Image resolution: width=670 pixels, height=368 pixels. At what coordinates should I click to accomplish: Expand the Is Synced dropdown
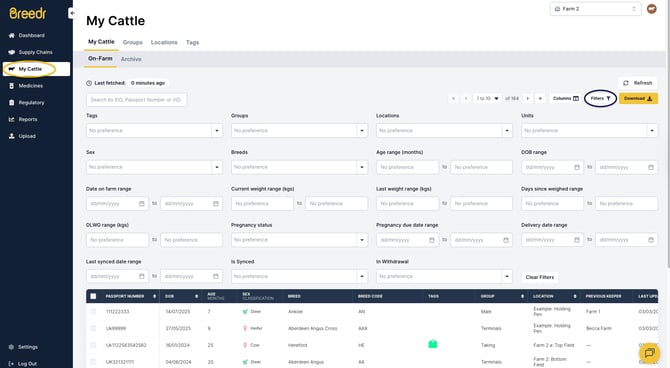pyautogui.click(x=362, y=276)
